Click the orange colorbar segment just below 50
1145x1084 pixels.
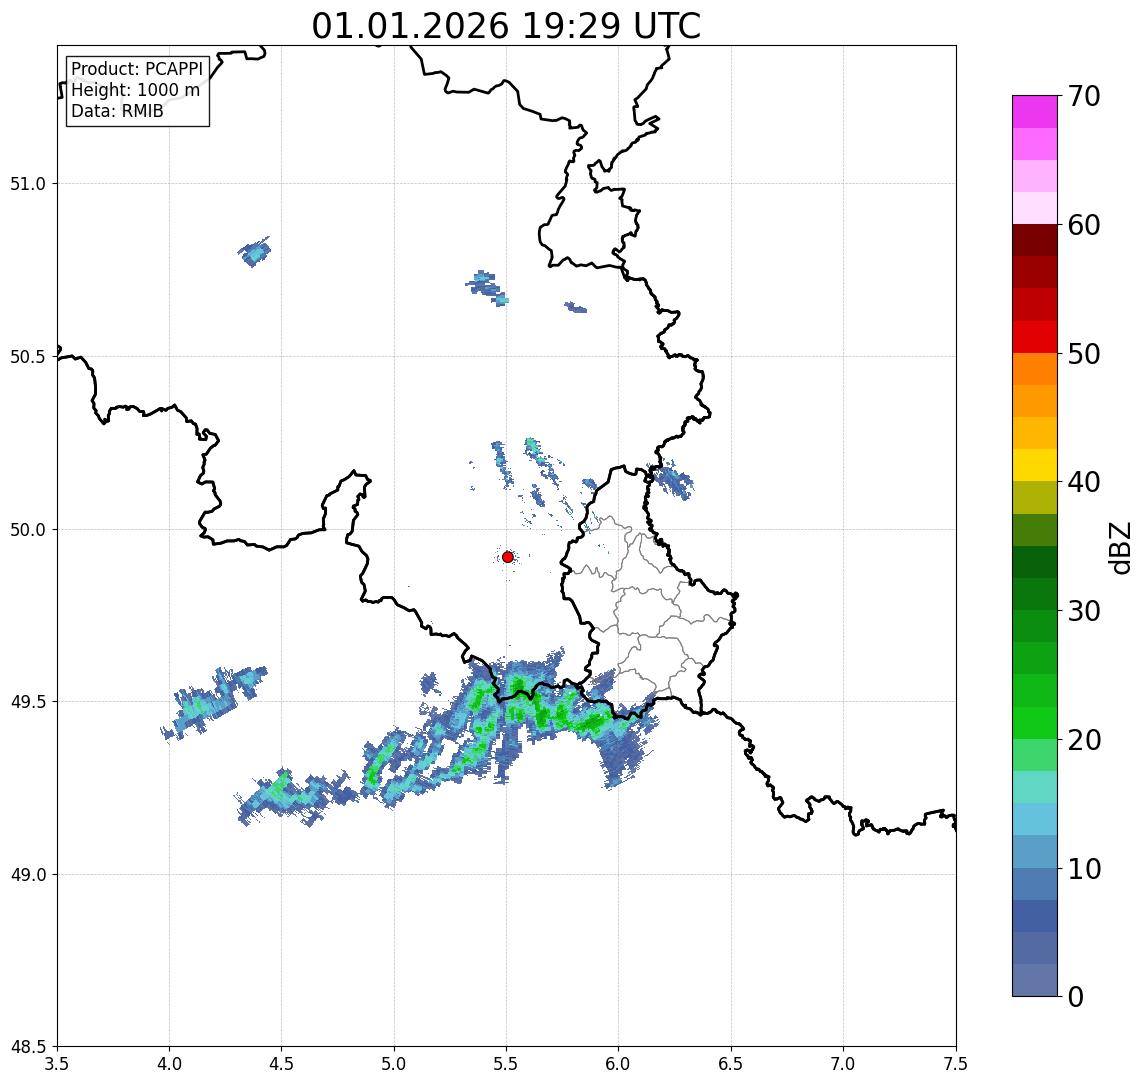coord(1035,369)
